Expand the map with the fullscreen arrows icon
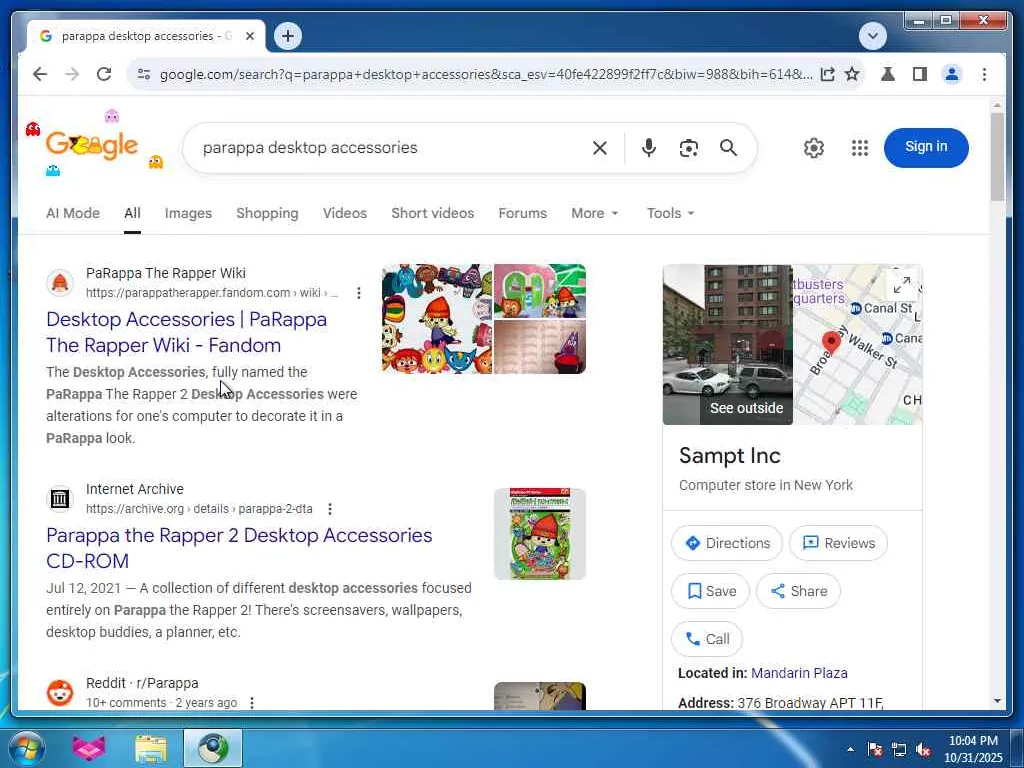The image size is (1024, 768). [902, 285]
